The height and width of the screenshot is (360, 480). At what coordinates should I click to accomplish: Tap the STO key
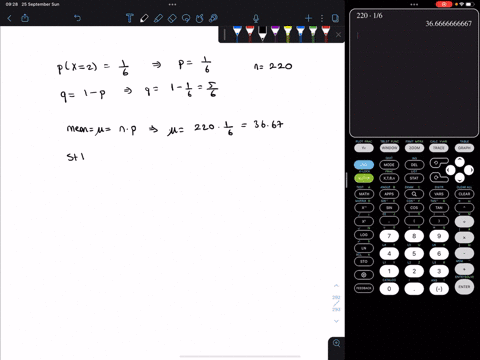pos(364,262)
